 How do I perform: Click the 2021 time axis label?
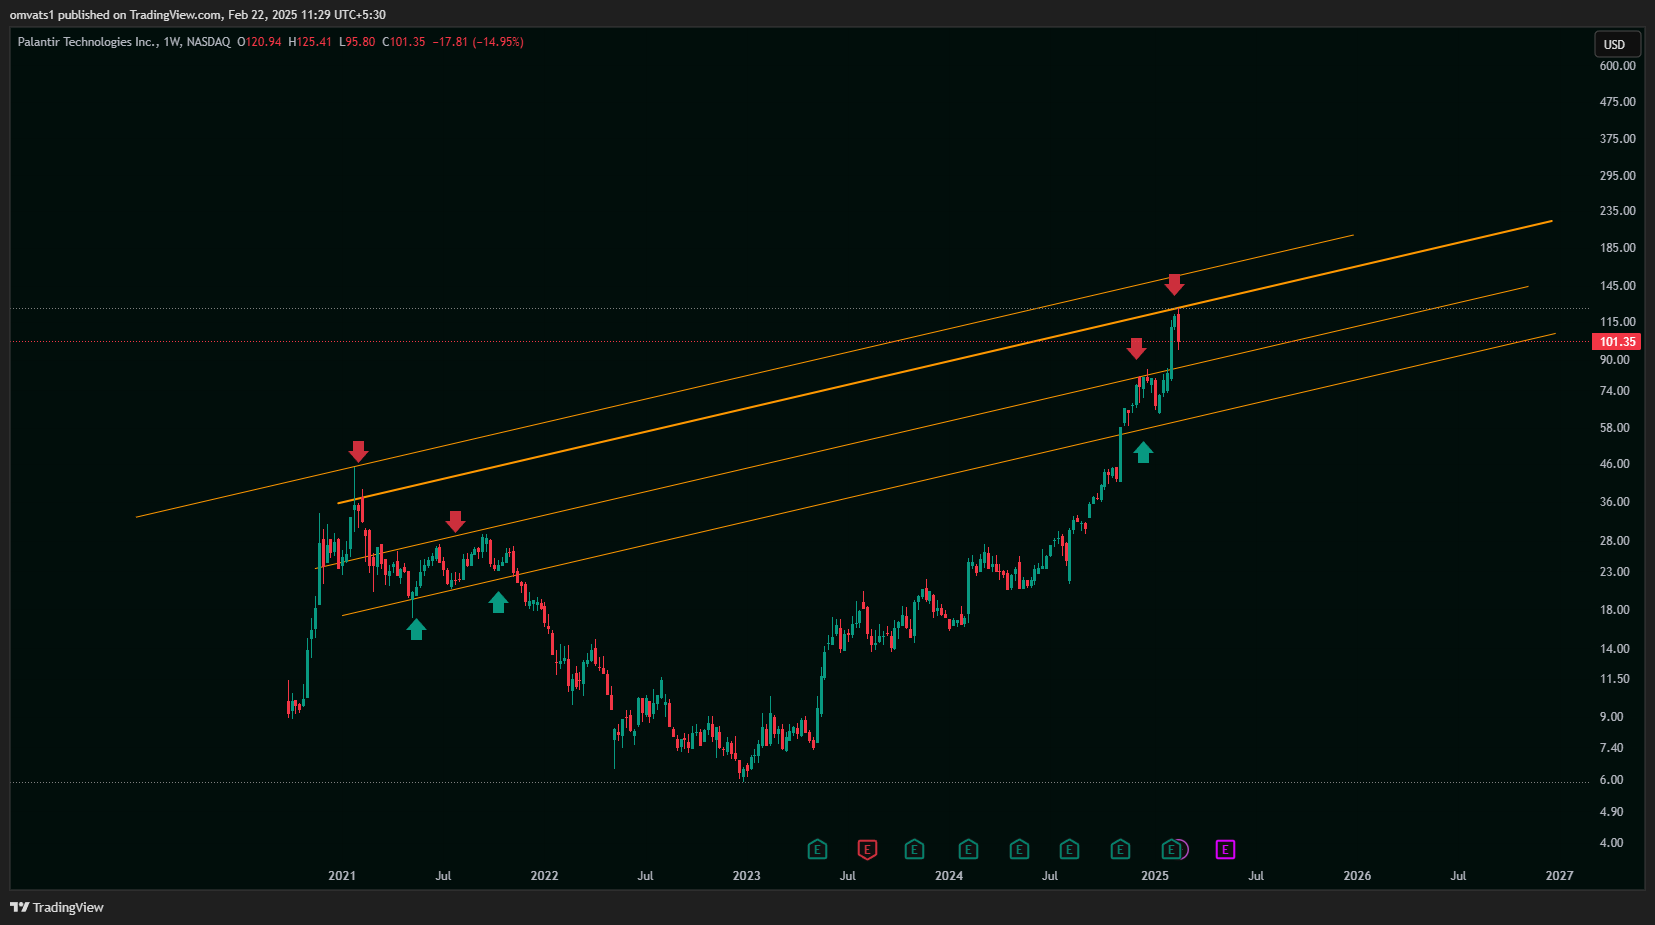click(x=342, y=876)
